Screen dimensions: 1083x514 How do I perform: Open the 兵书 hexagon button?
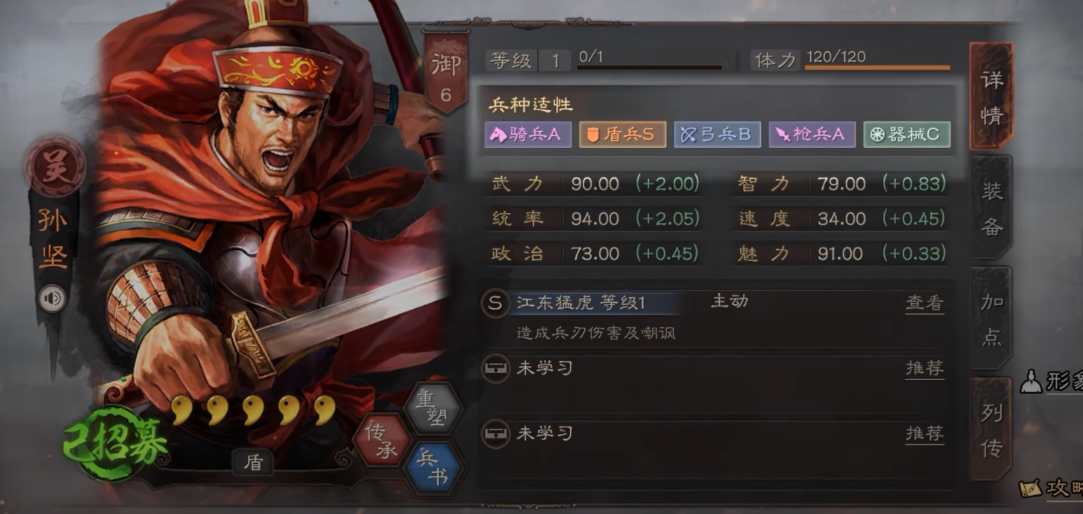coord(432,468)
